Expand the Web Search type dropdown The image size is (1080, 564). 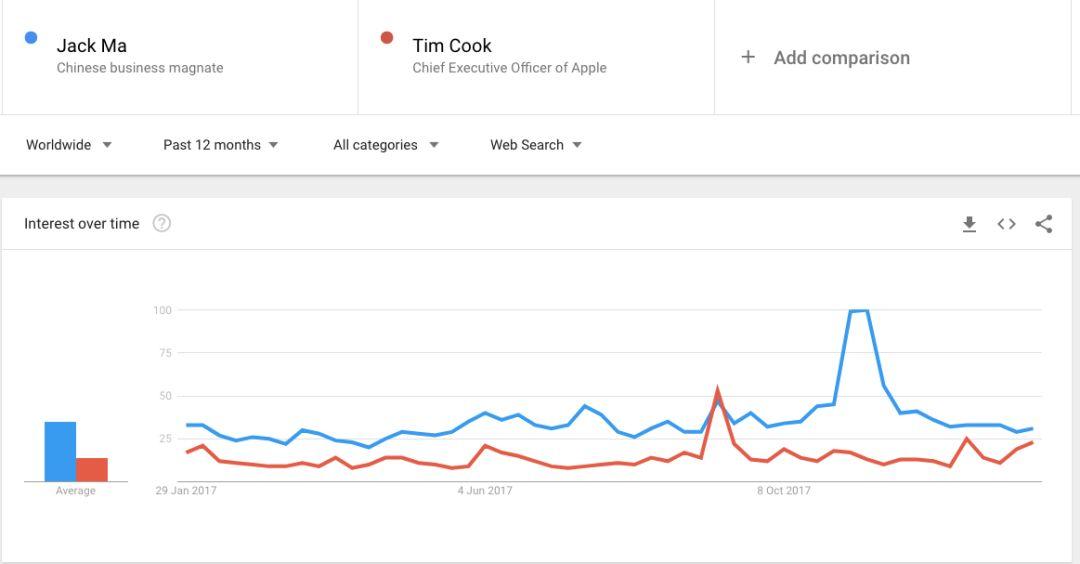click(536, 145)
